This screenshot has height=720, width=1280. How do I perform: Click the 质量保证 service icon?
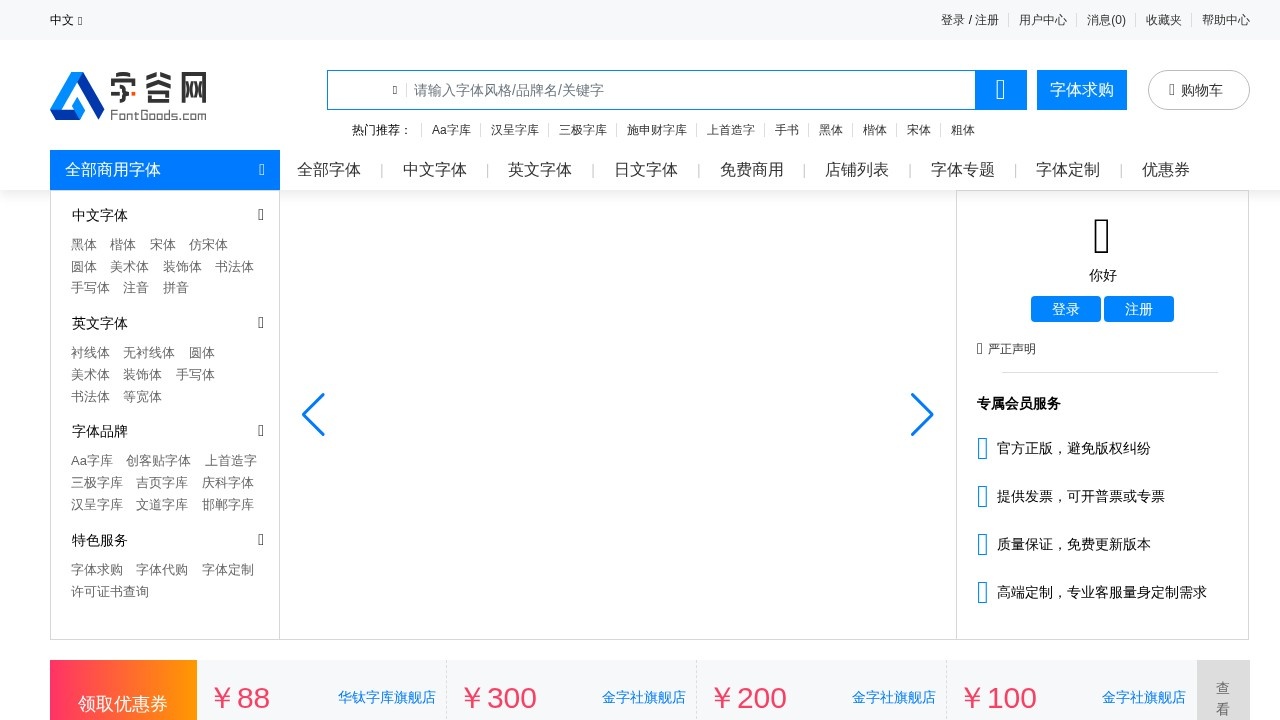pos(982,544)
